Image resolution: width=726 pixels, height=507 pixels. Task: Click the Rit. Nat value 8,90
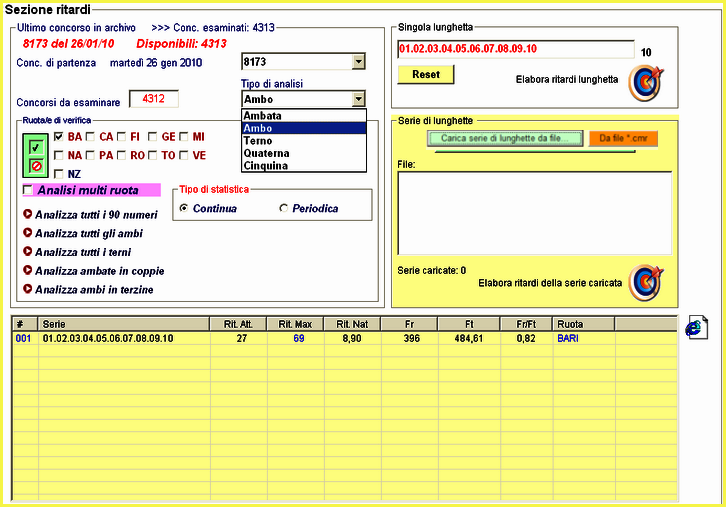pyautogui.click(x=352, y=338)
